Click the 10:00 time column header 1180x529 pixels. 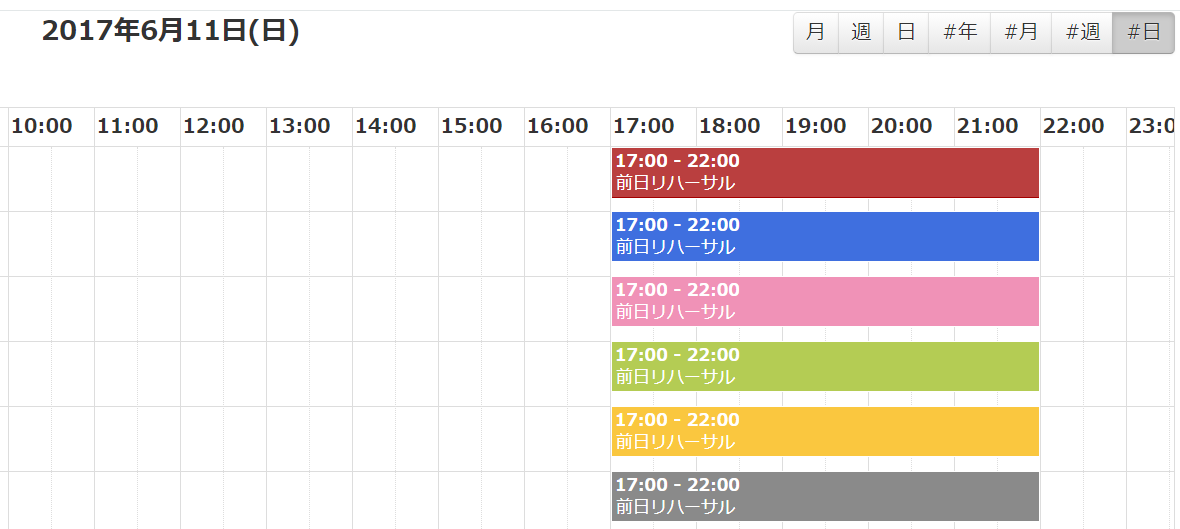click(42, 126)
